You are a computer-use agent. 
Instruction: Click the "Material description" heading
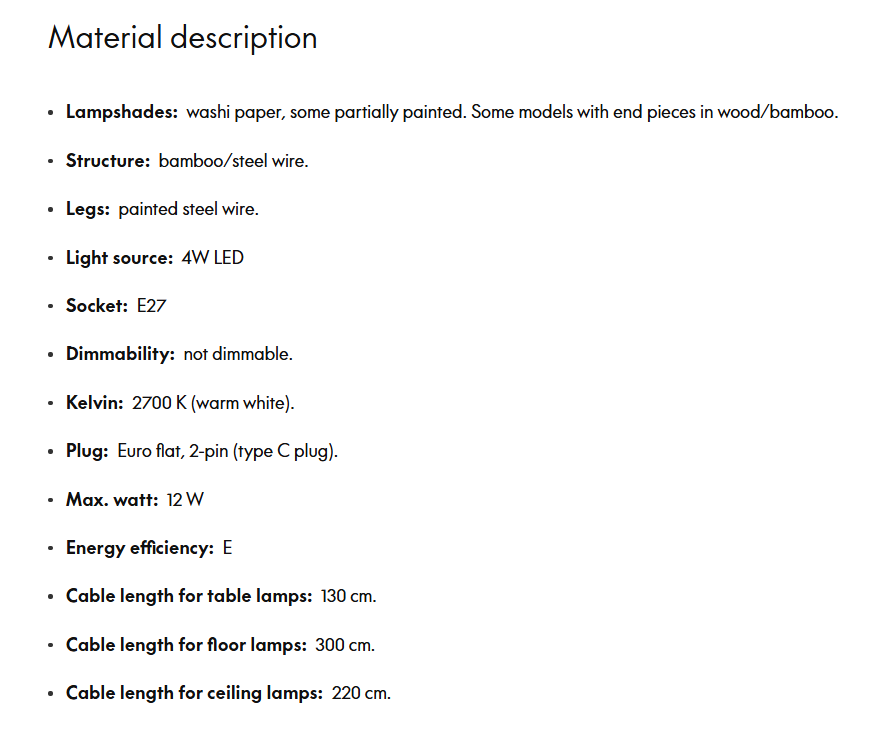[183, 38]
